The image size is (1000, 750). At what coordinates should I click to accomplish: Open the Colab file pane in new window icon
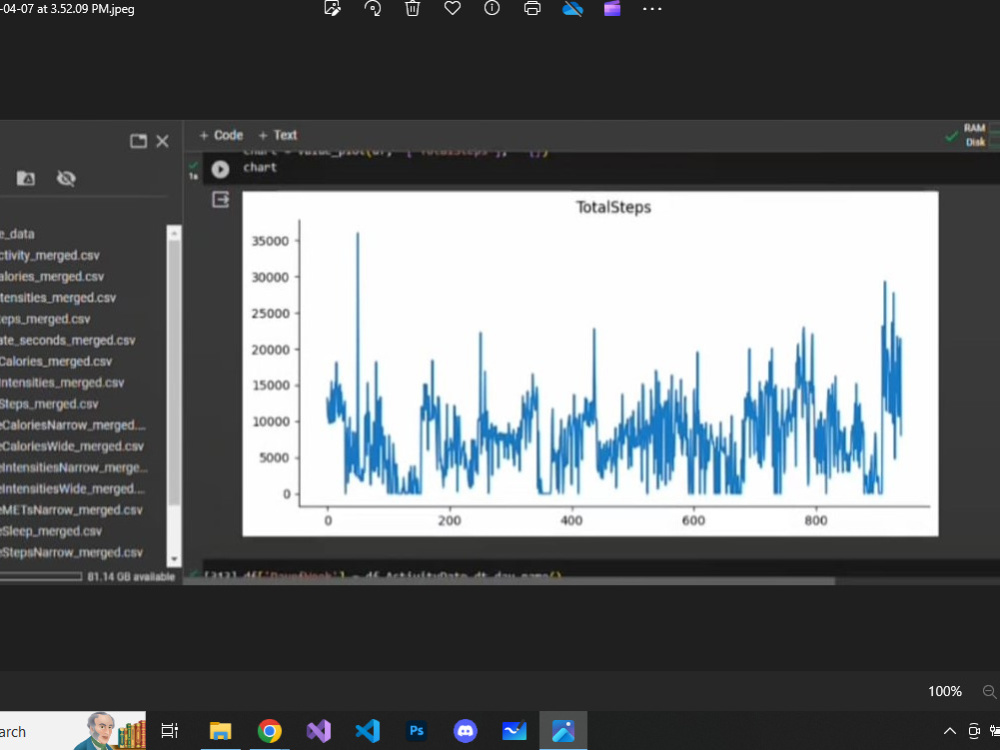coord(138,141)
